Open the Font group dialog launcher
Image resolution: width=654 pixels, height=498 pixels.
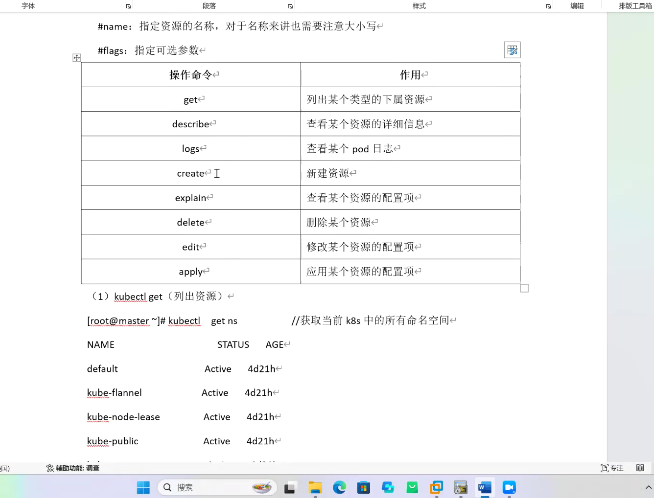pyautogui.click(x=128, y=6)
